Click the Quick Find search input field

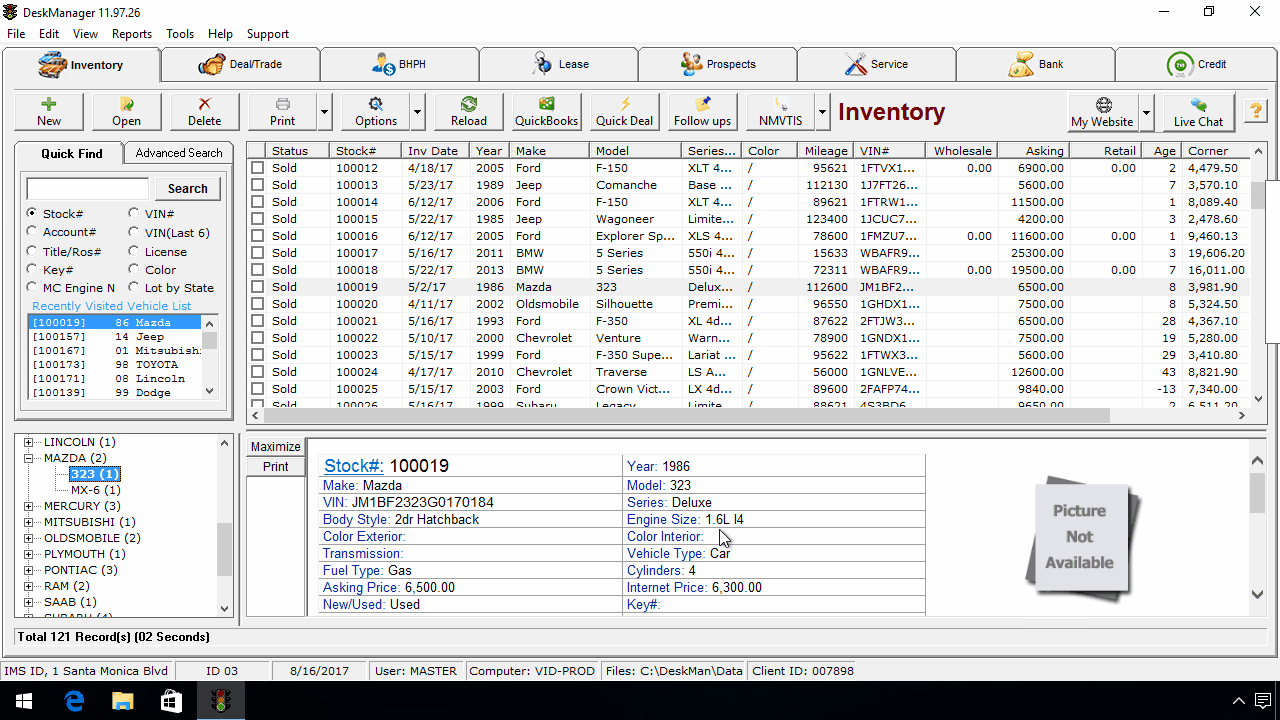88,189
